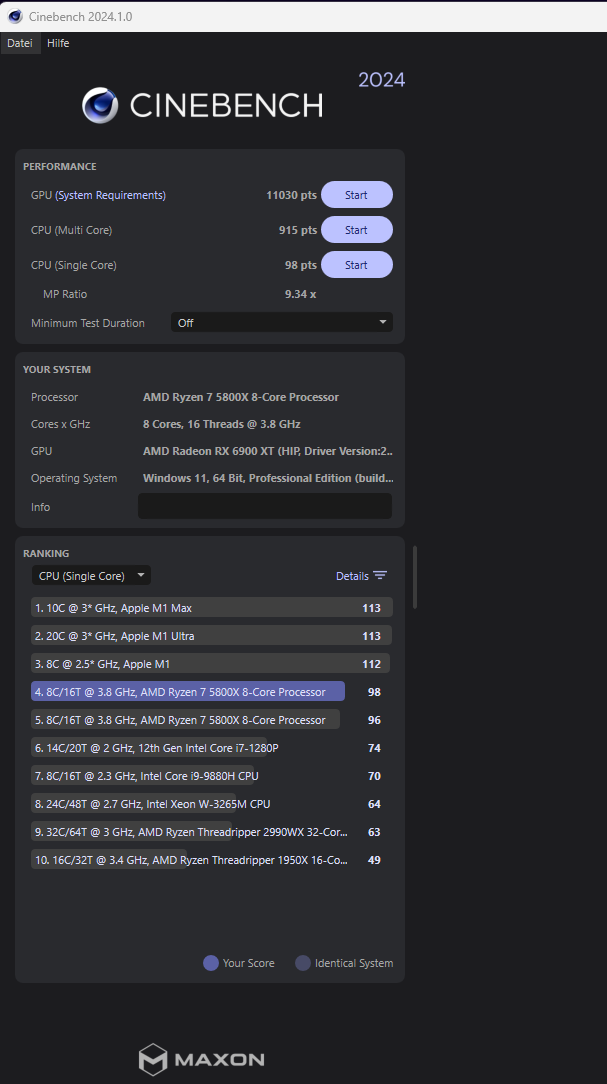The width and height of the screenshot is (607, 1084).
Task: Click the 98 pts single core score
Action: coord(301,265)
